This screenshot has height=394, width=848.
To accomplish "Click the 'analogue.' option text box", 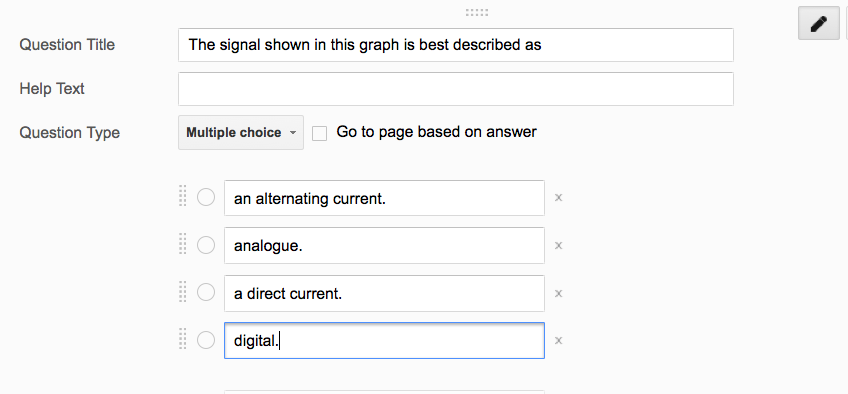I will tap(384, 245).
